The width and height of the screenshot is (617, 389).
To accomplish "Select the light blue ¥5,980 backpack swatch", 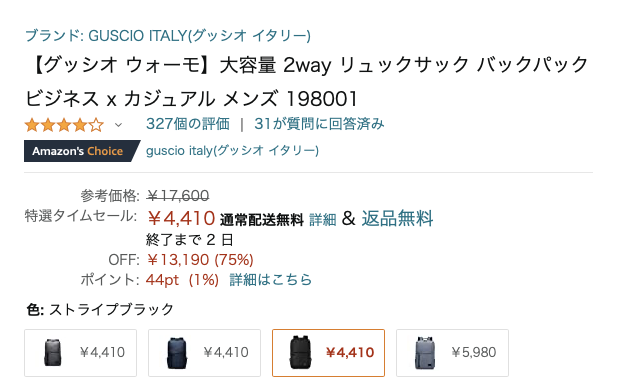I will 453,353.
